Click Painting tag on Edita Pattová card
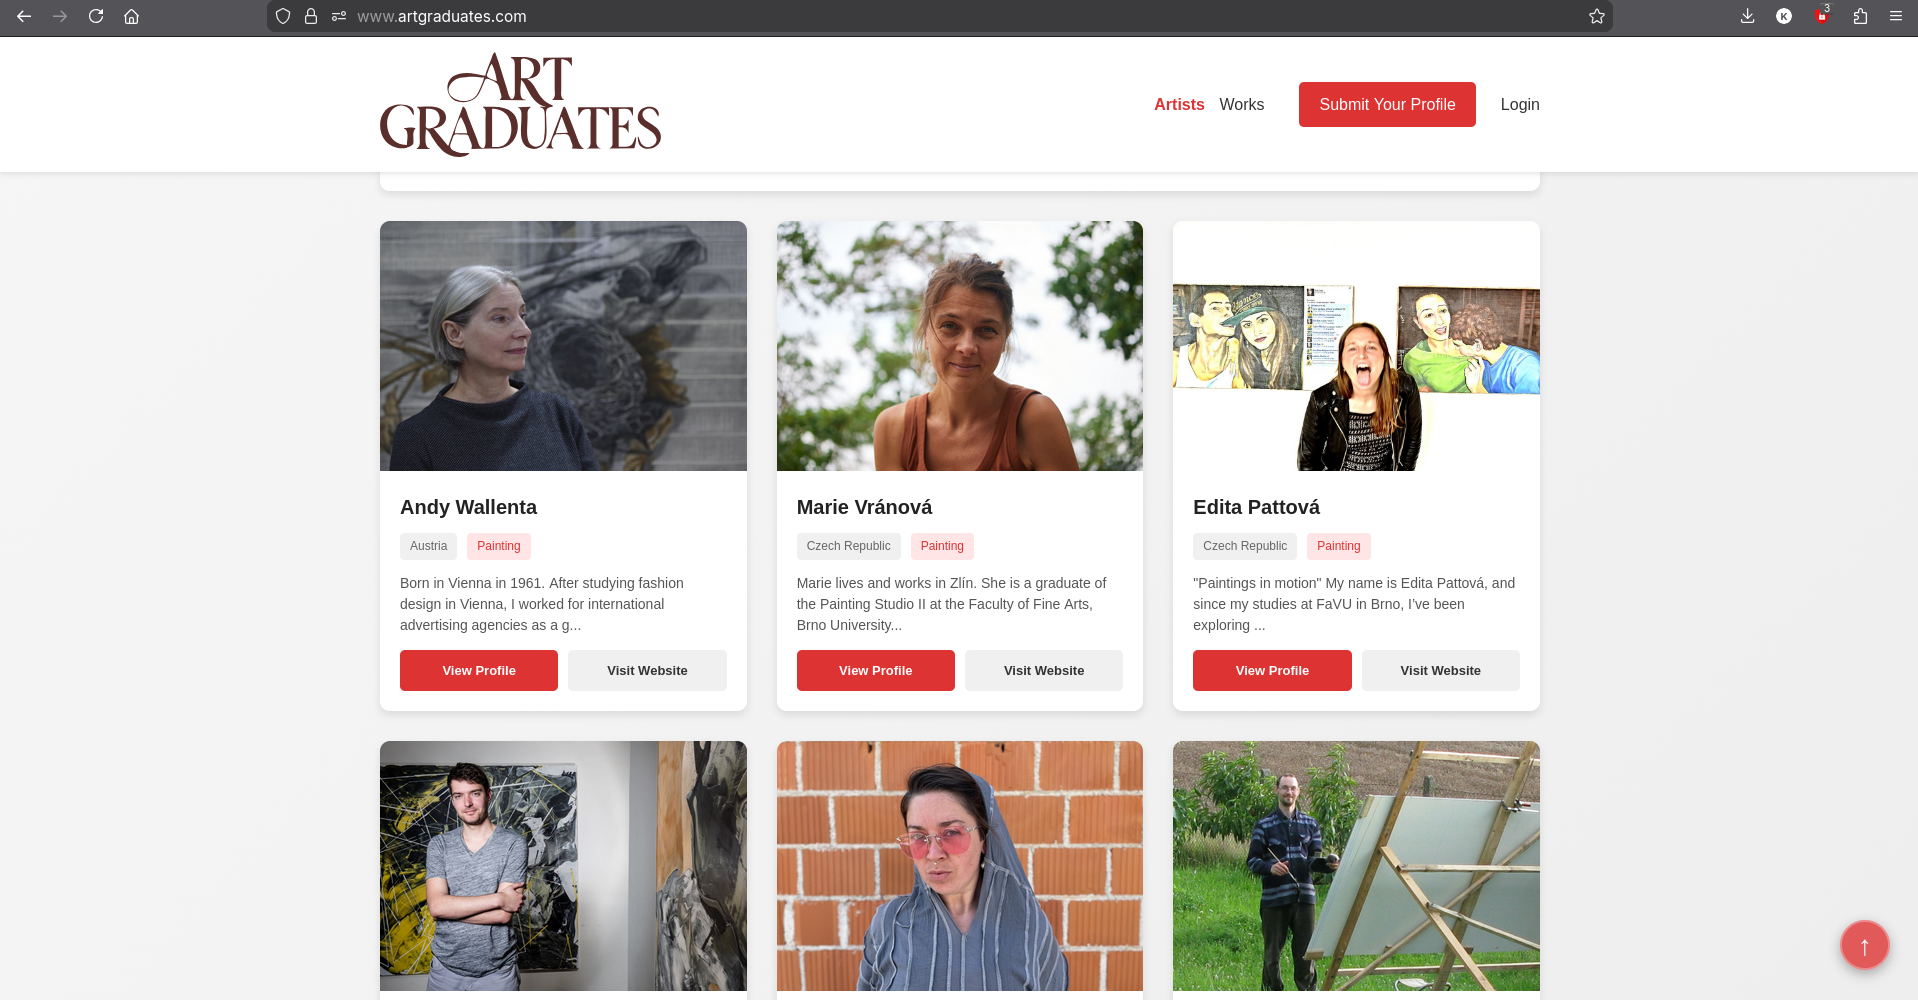The image size is (1918, 1000). pos(1338,546)
